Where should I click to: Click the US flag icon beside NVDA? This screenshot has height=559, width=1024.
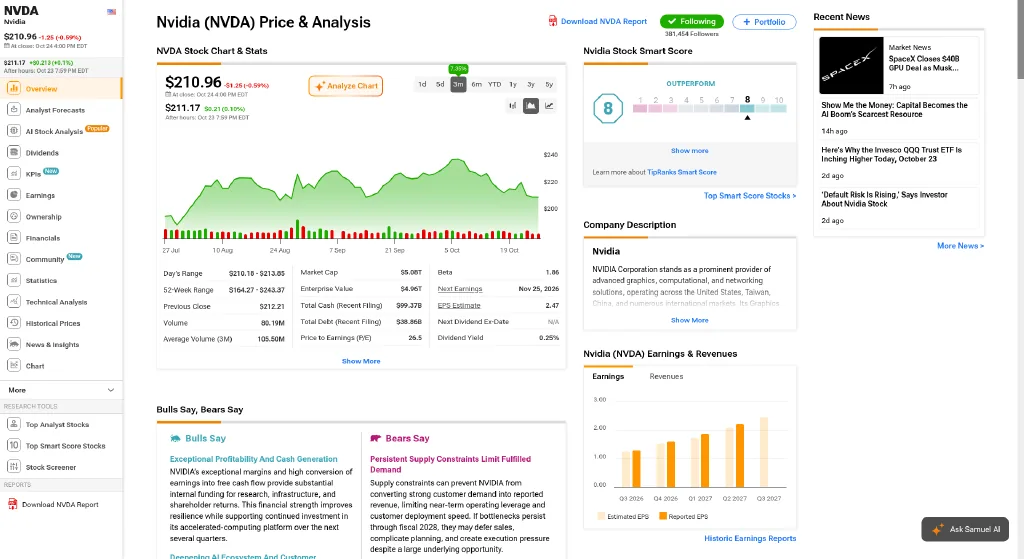point(112,12)
